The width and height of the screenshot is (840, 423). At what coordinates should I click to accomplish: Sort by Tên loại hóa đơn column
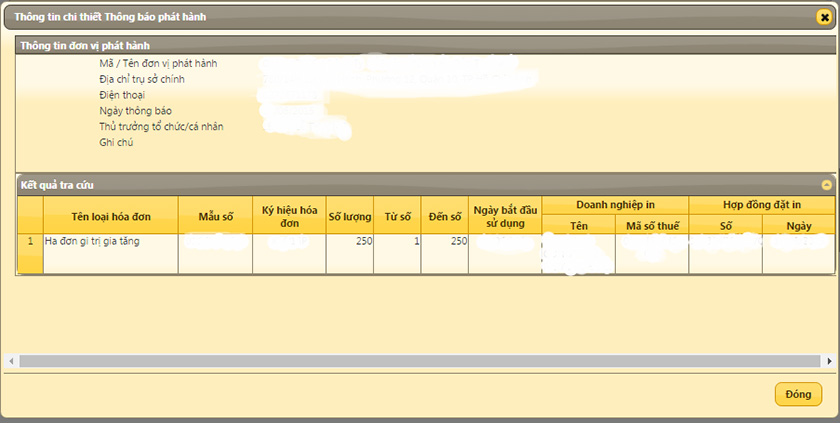[111, 216]
